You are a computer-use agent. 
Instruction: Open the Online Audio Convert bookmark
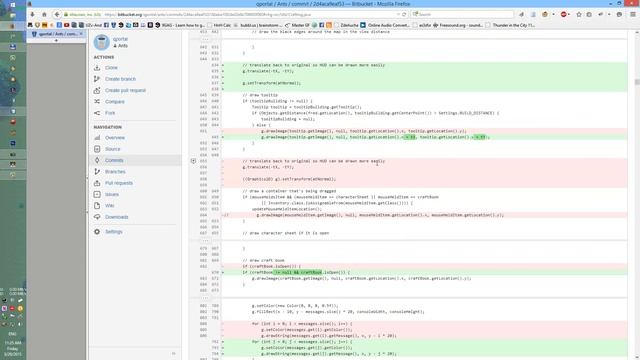tap(385, 25)
